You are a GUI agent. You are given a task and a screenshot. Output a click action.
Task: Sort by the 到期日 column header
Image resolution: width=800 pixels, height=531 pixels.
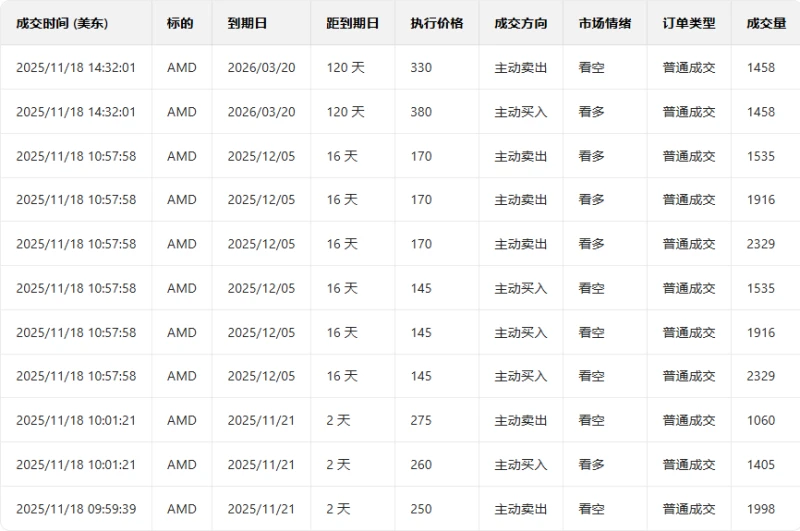[247, 23]
